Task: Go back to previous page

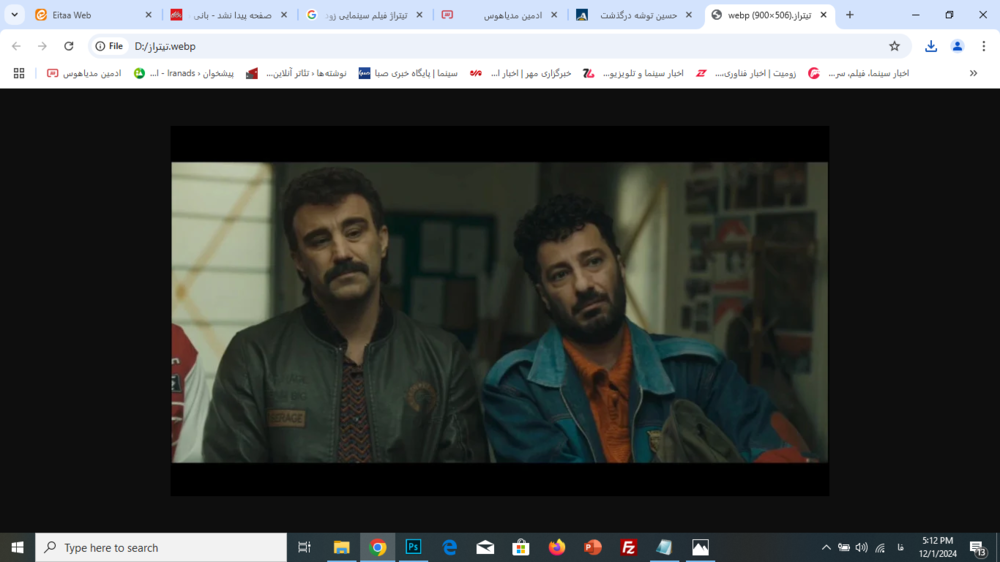Action: [17, 46]
